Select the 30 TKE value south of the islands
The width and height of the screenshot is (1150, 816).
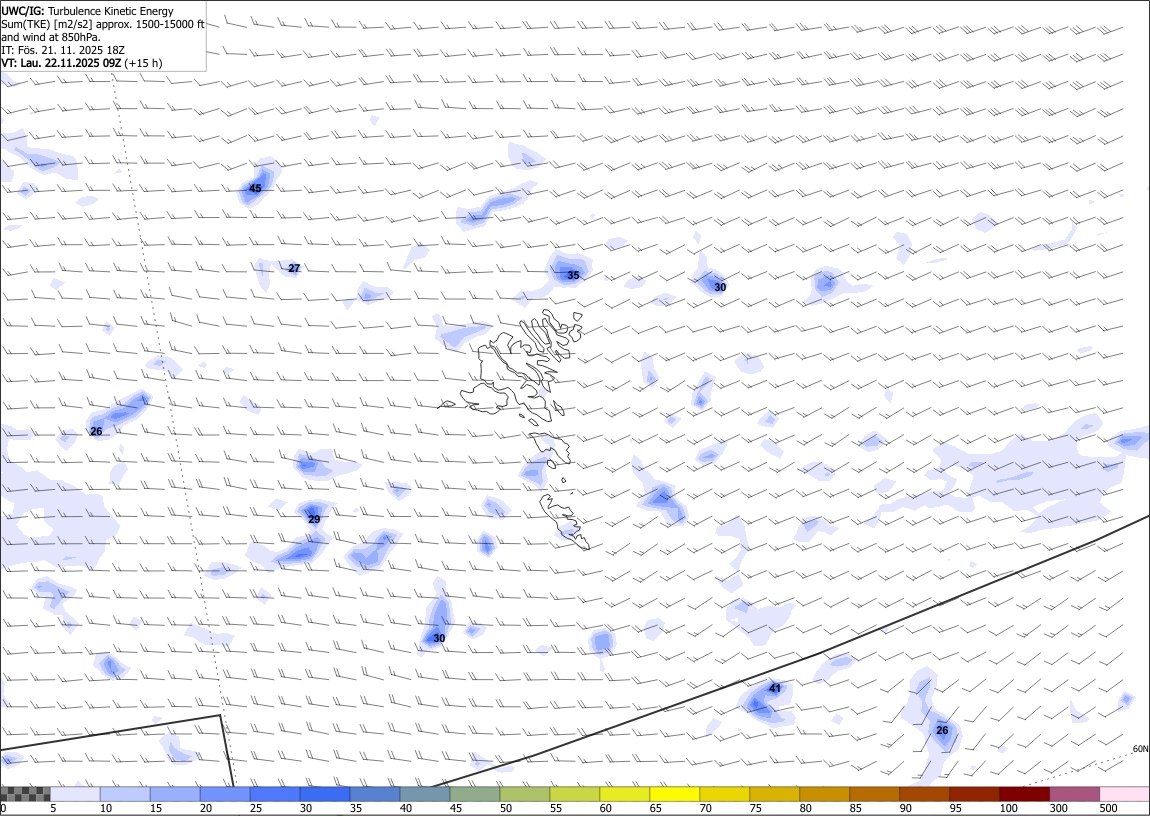[439, 639]
